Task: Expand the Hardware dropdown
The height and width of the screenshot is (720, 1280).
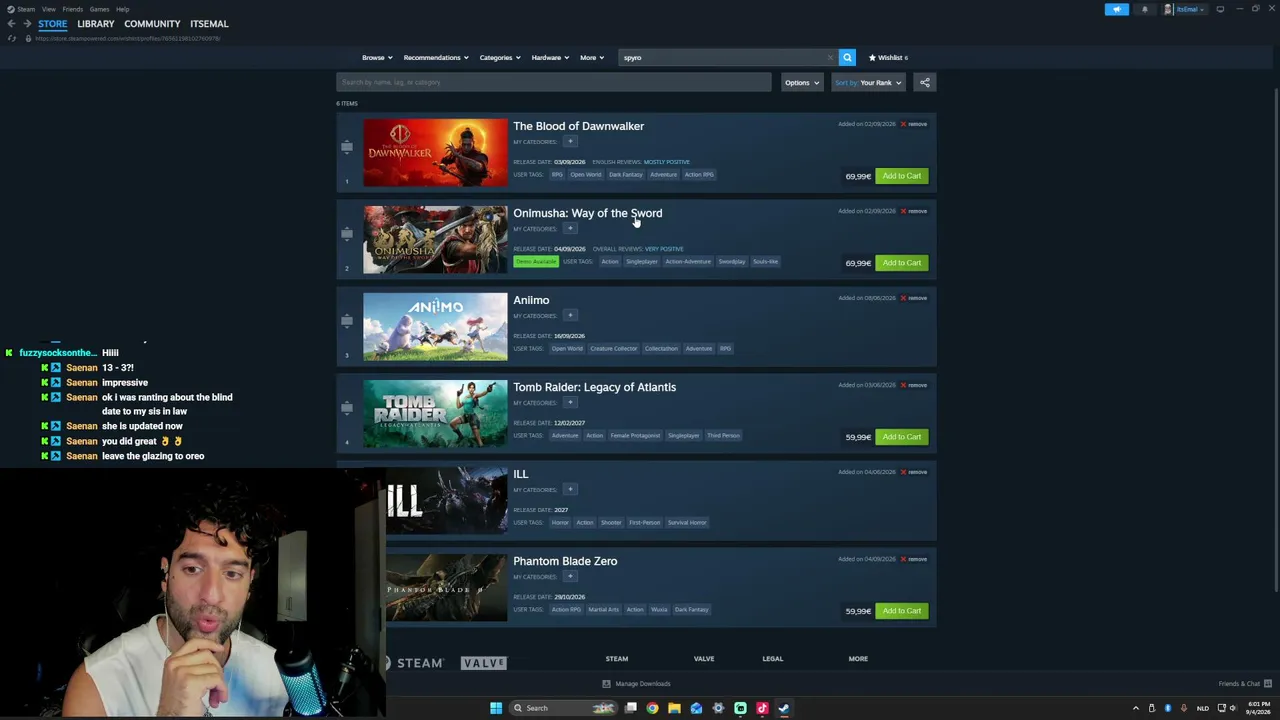Action: pos(550,57)
